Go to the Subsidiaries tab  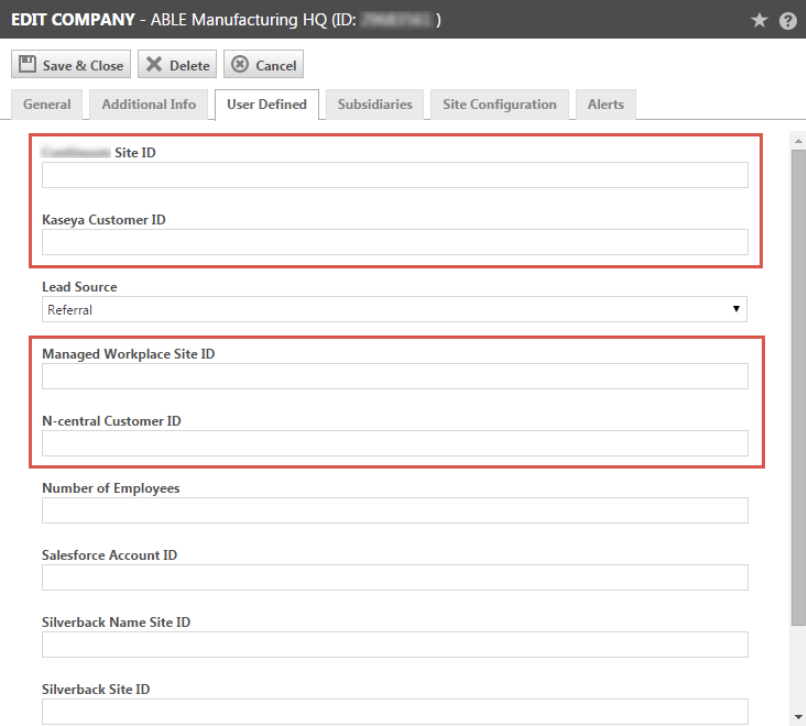(375, 104)
